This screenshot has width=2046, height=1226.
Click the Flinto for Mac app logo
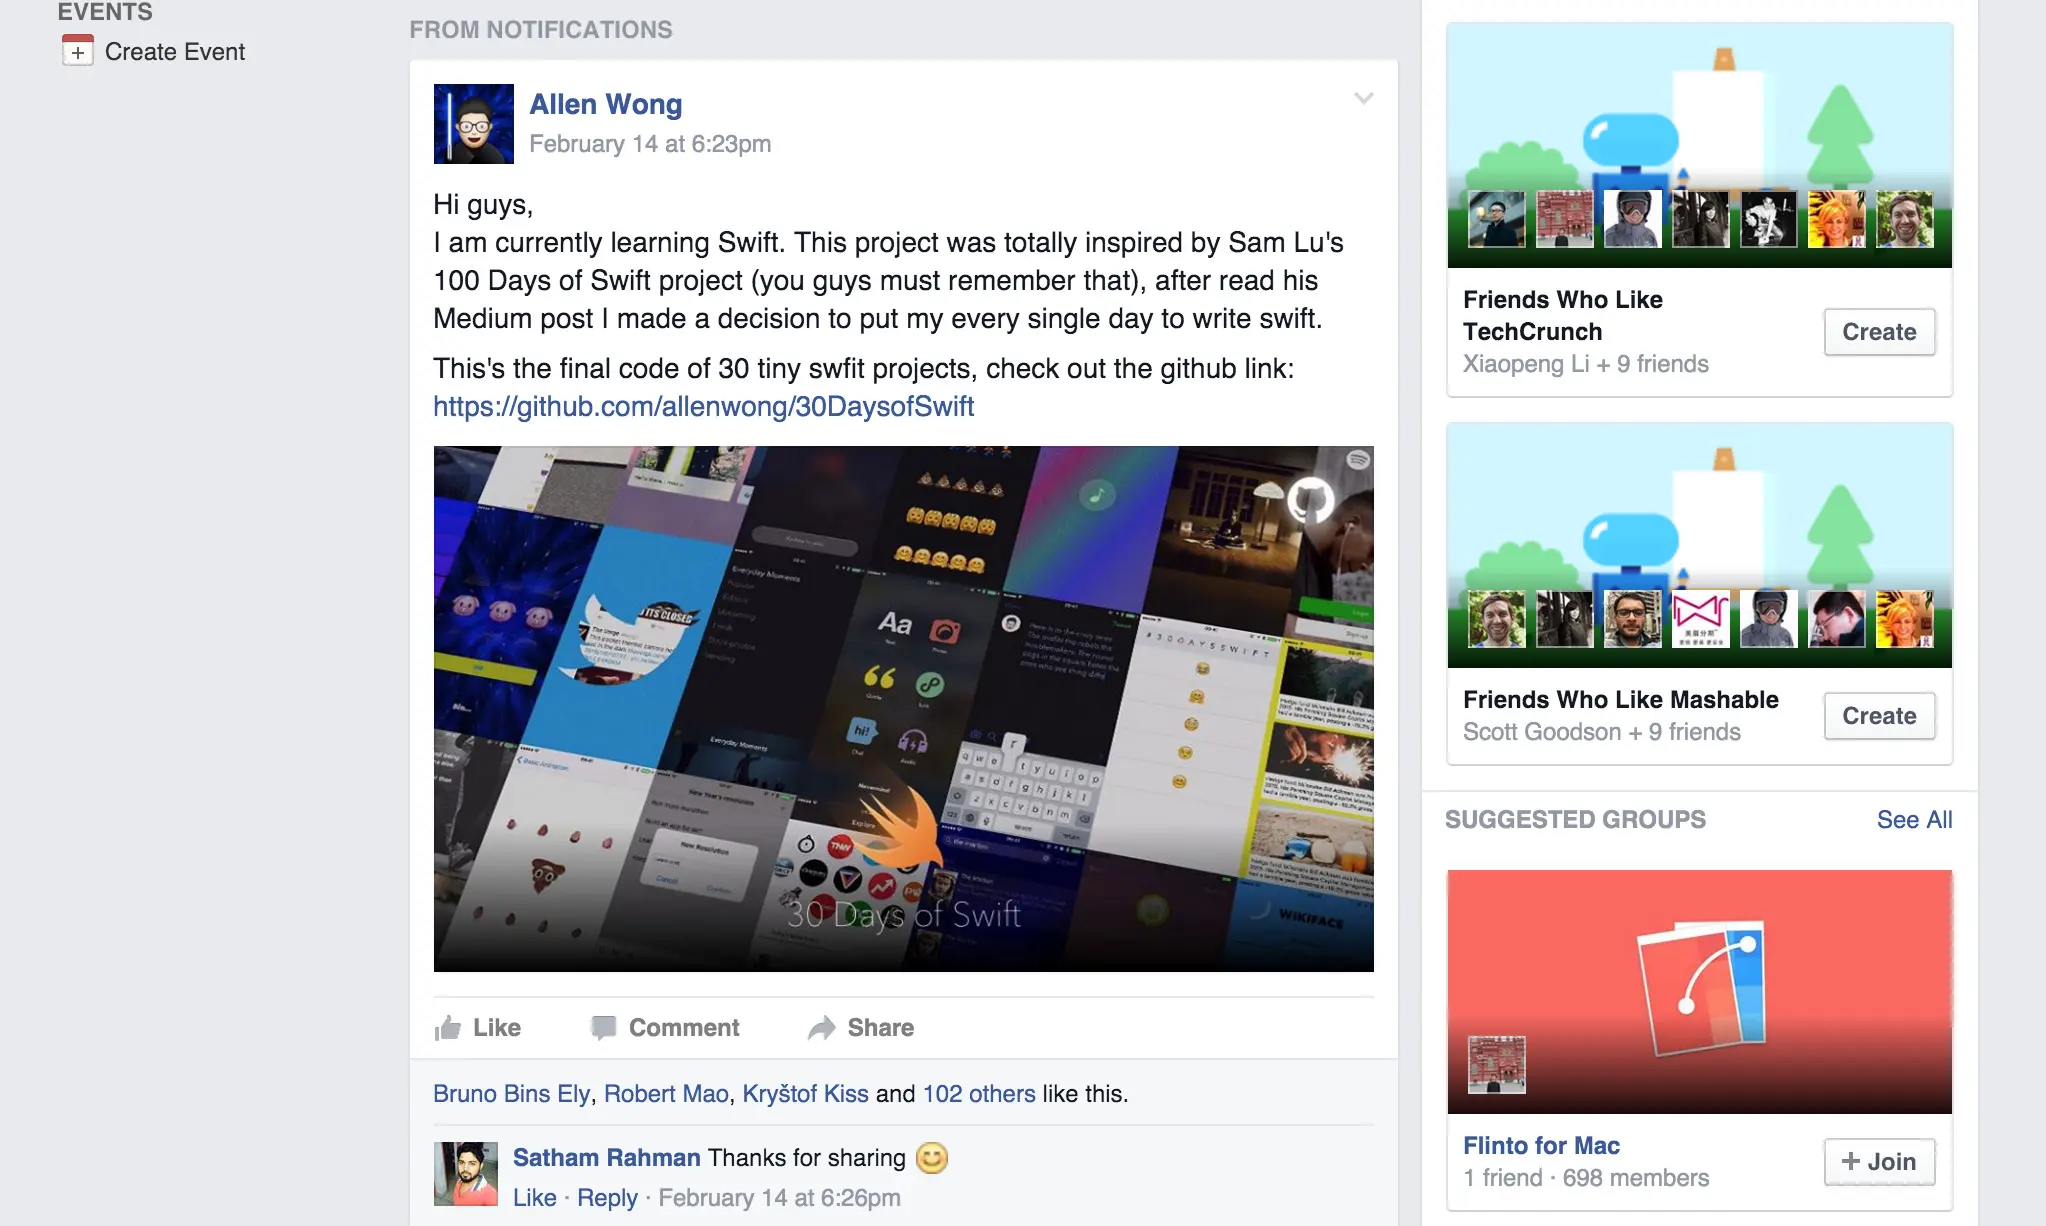tap(1701, 987)
